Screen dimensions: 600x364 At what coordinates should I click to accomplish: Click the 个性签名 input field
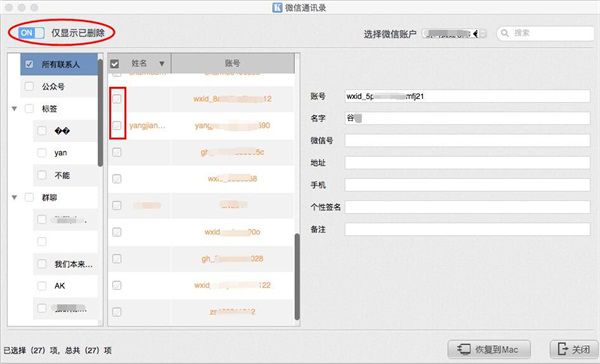click(x=467, y=207)
